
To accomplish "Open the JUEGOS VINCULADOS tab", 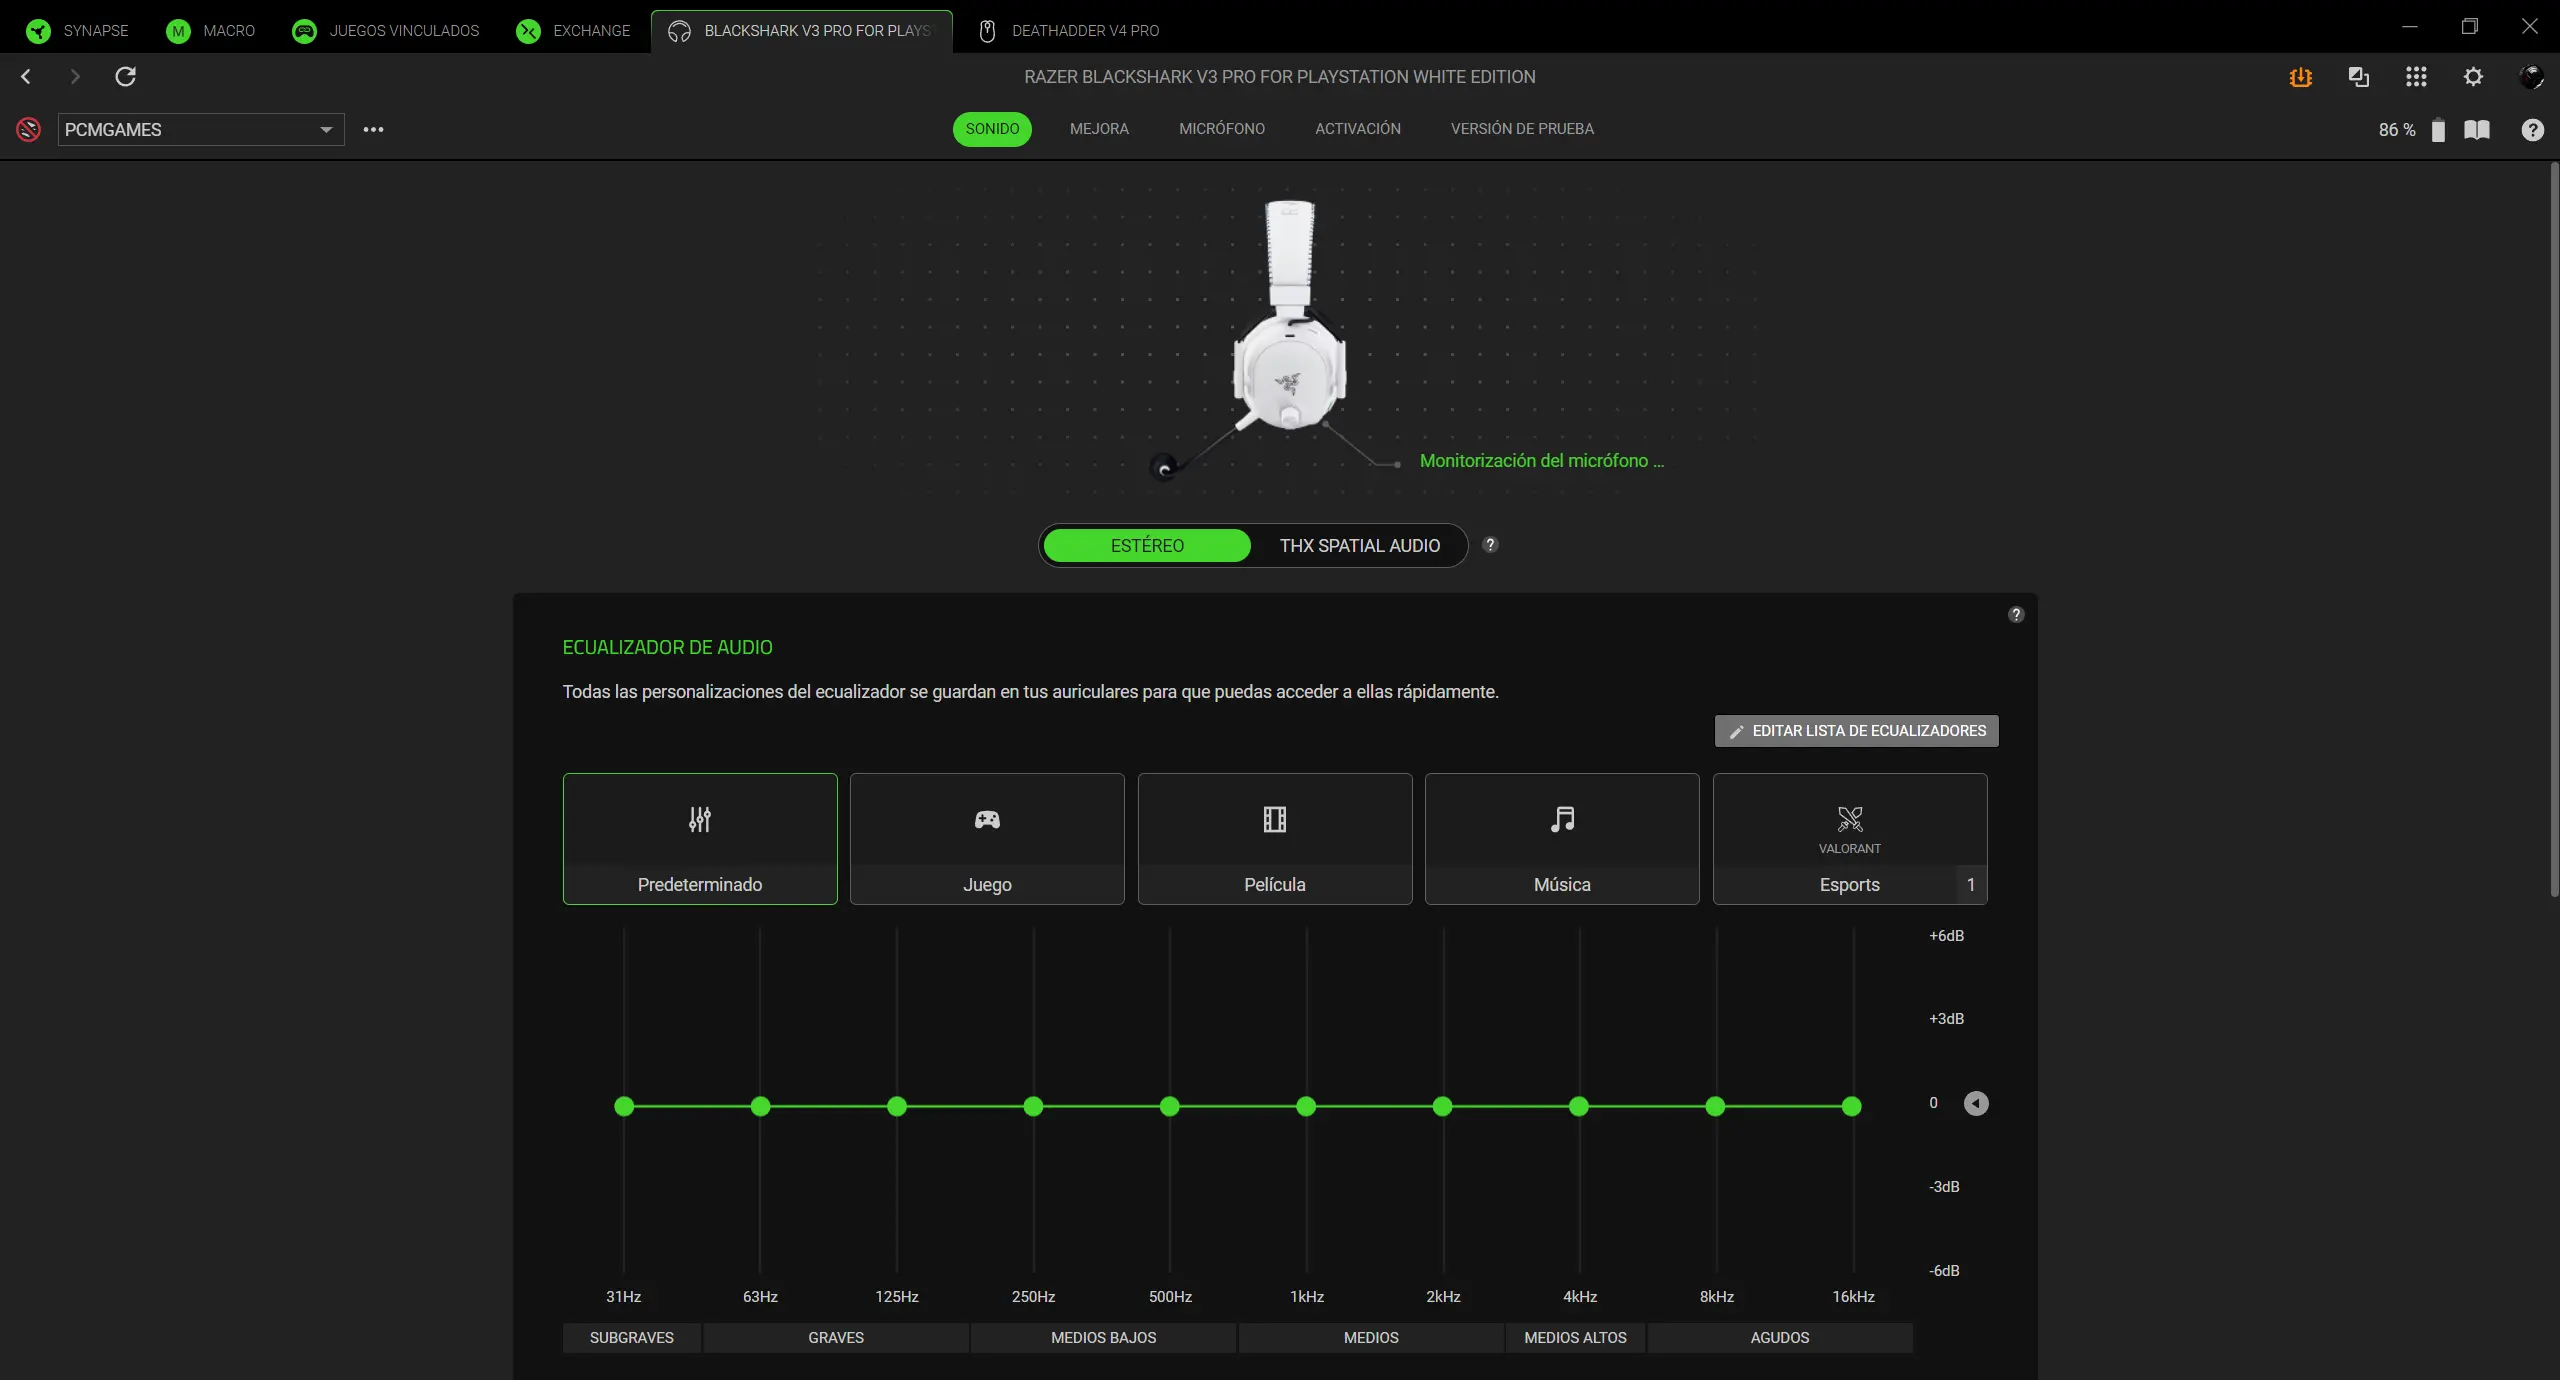I will pos(386,31).
